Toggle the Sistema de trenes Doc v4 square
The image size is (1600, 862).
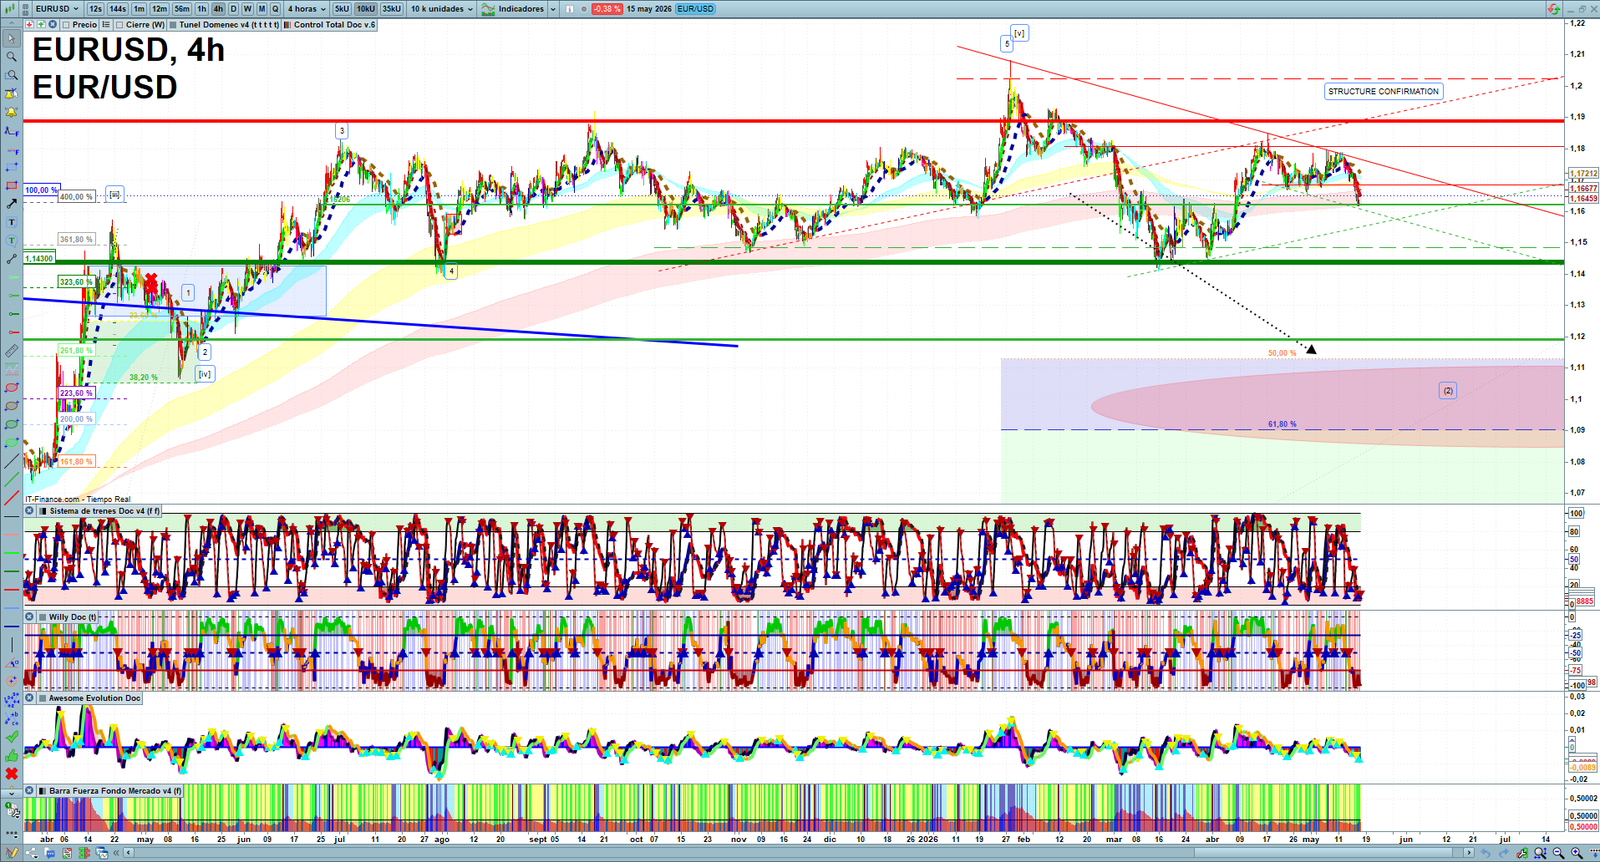pyautogui.click(x=43, y=511)
